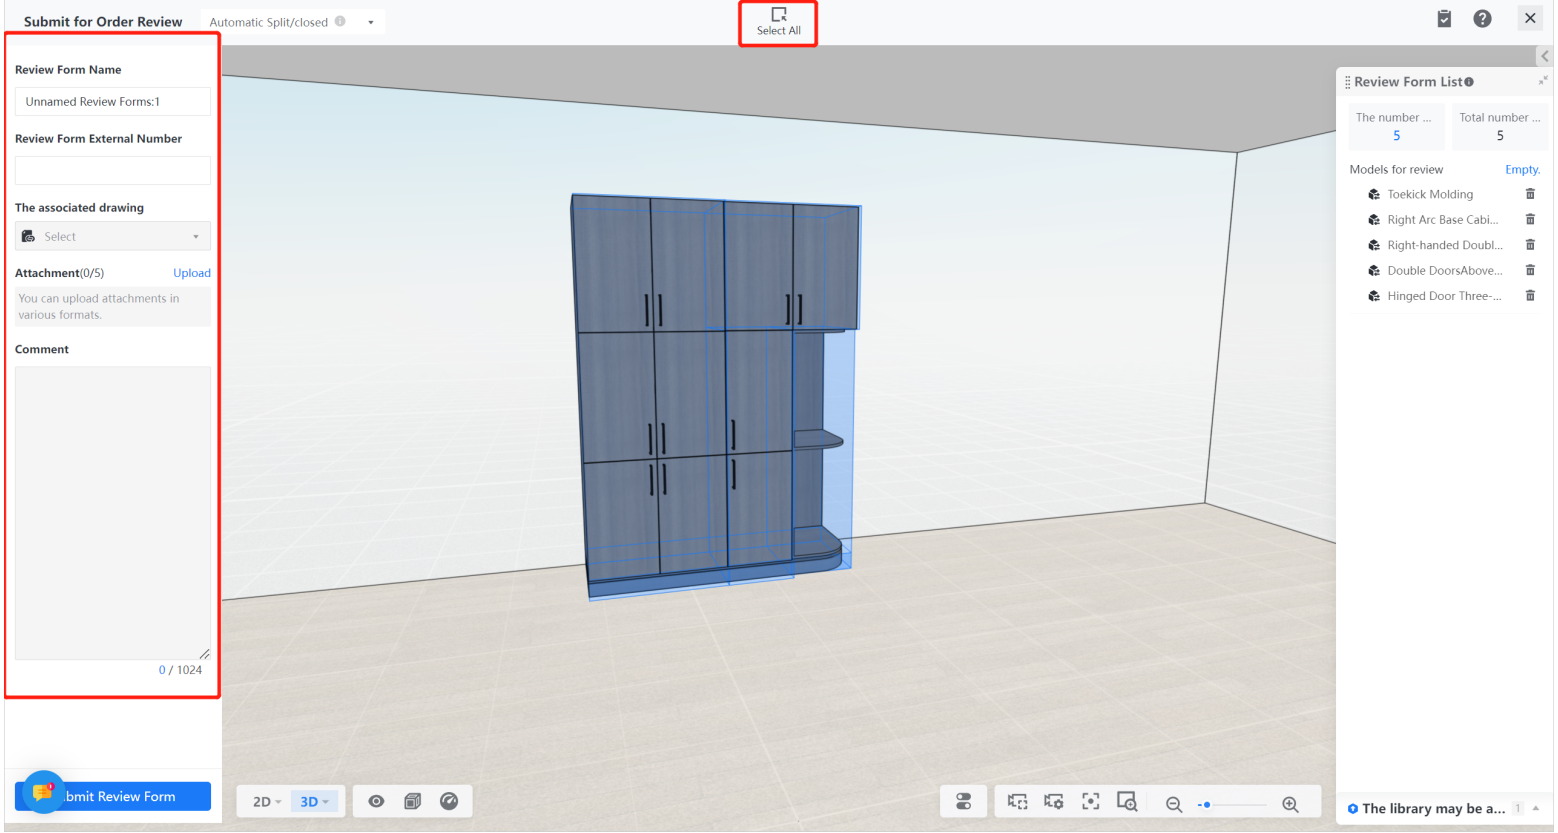Open the 3D view mode dropdown
Screen dimensions: 1558x833
click(314, 802)
